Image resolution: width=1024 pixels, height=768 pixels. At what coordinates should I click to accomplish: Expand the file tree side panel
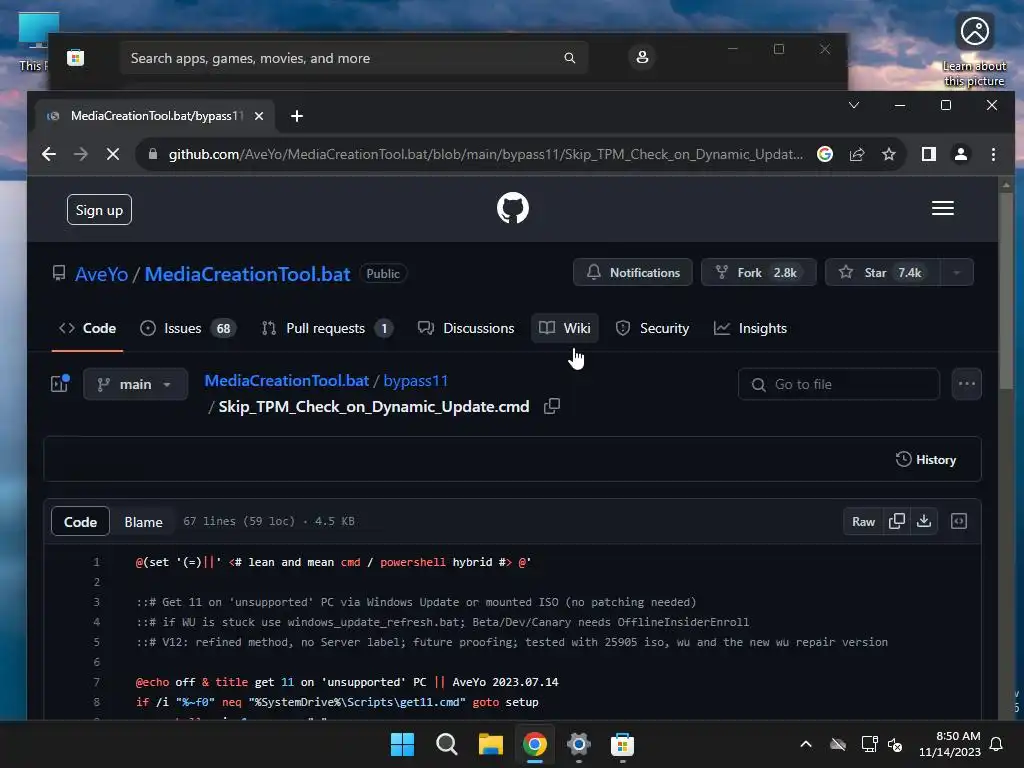(60, 384)
